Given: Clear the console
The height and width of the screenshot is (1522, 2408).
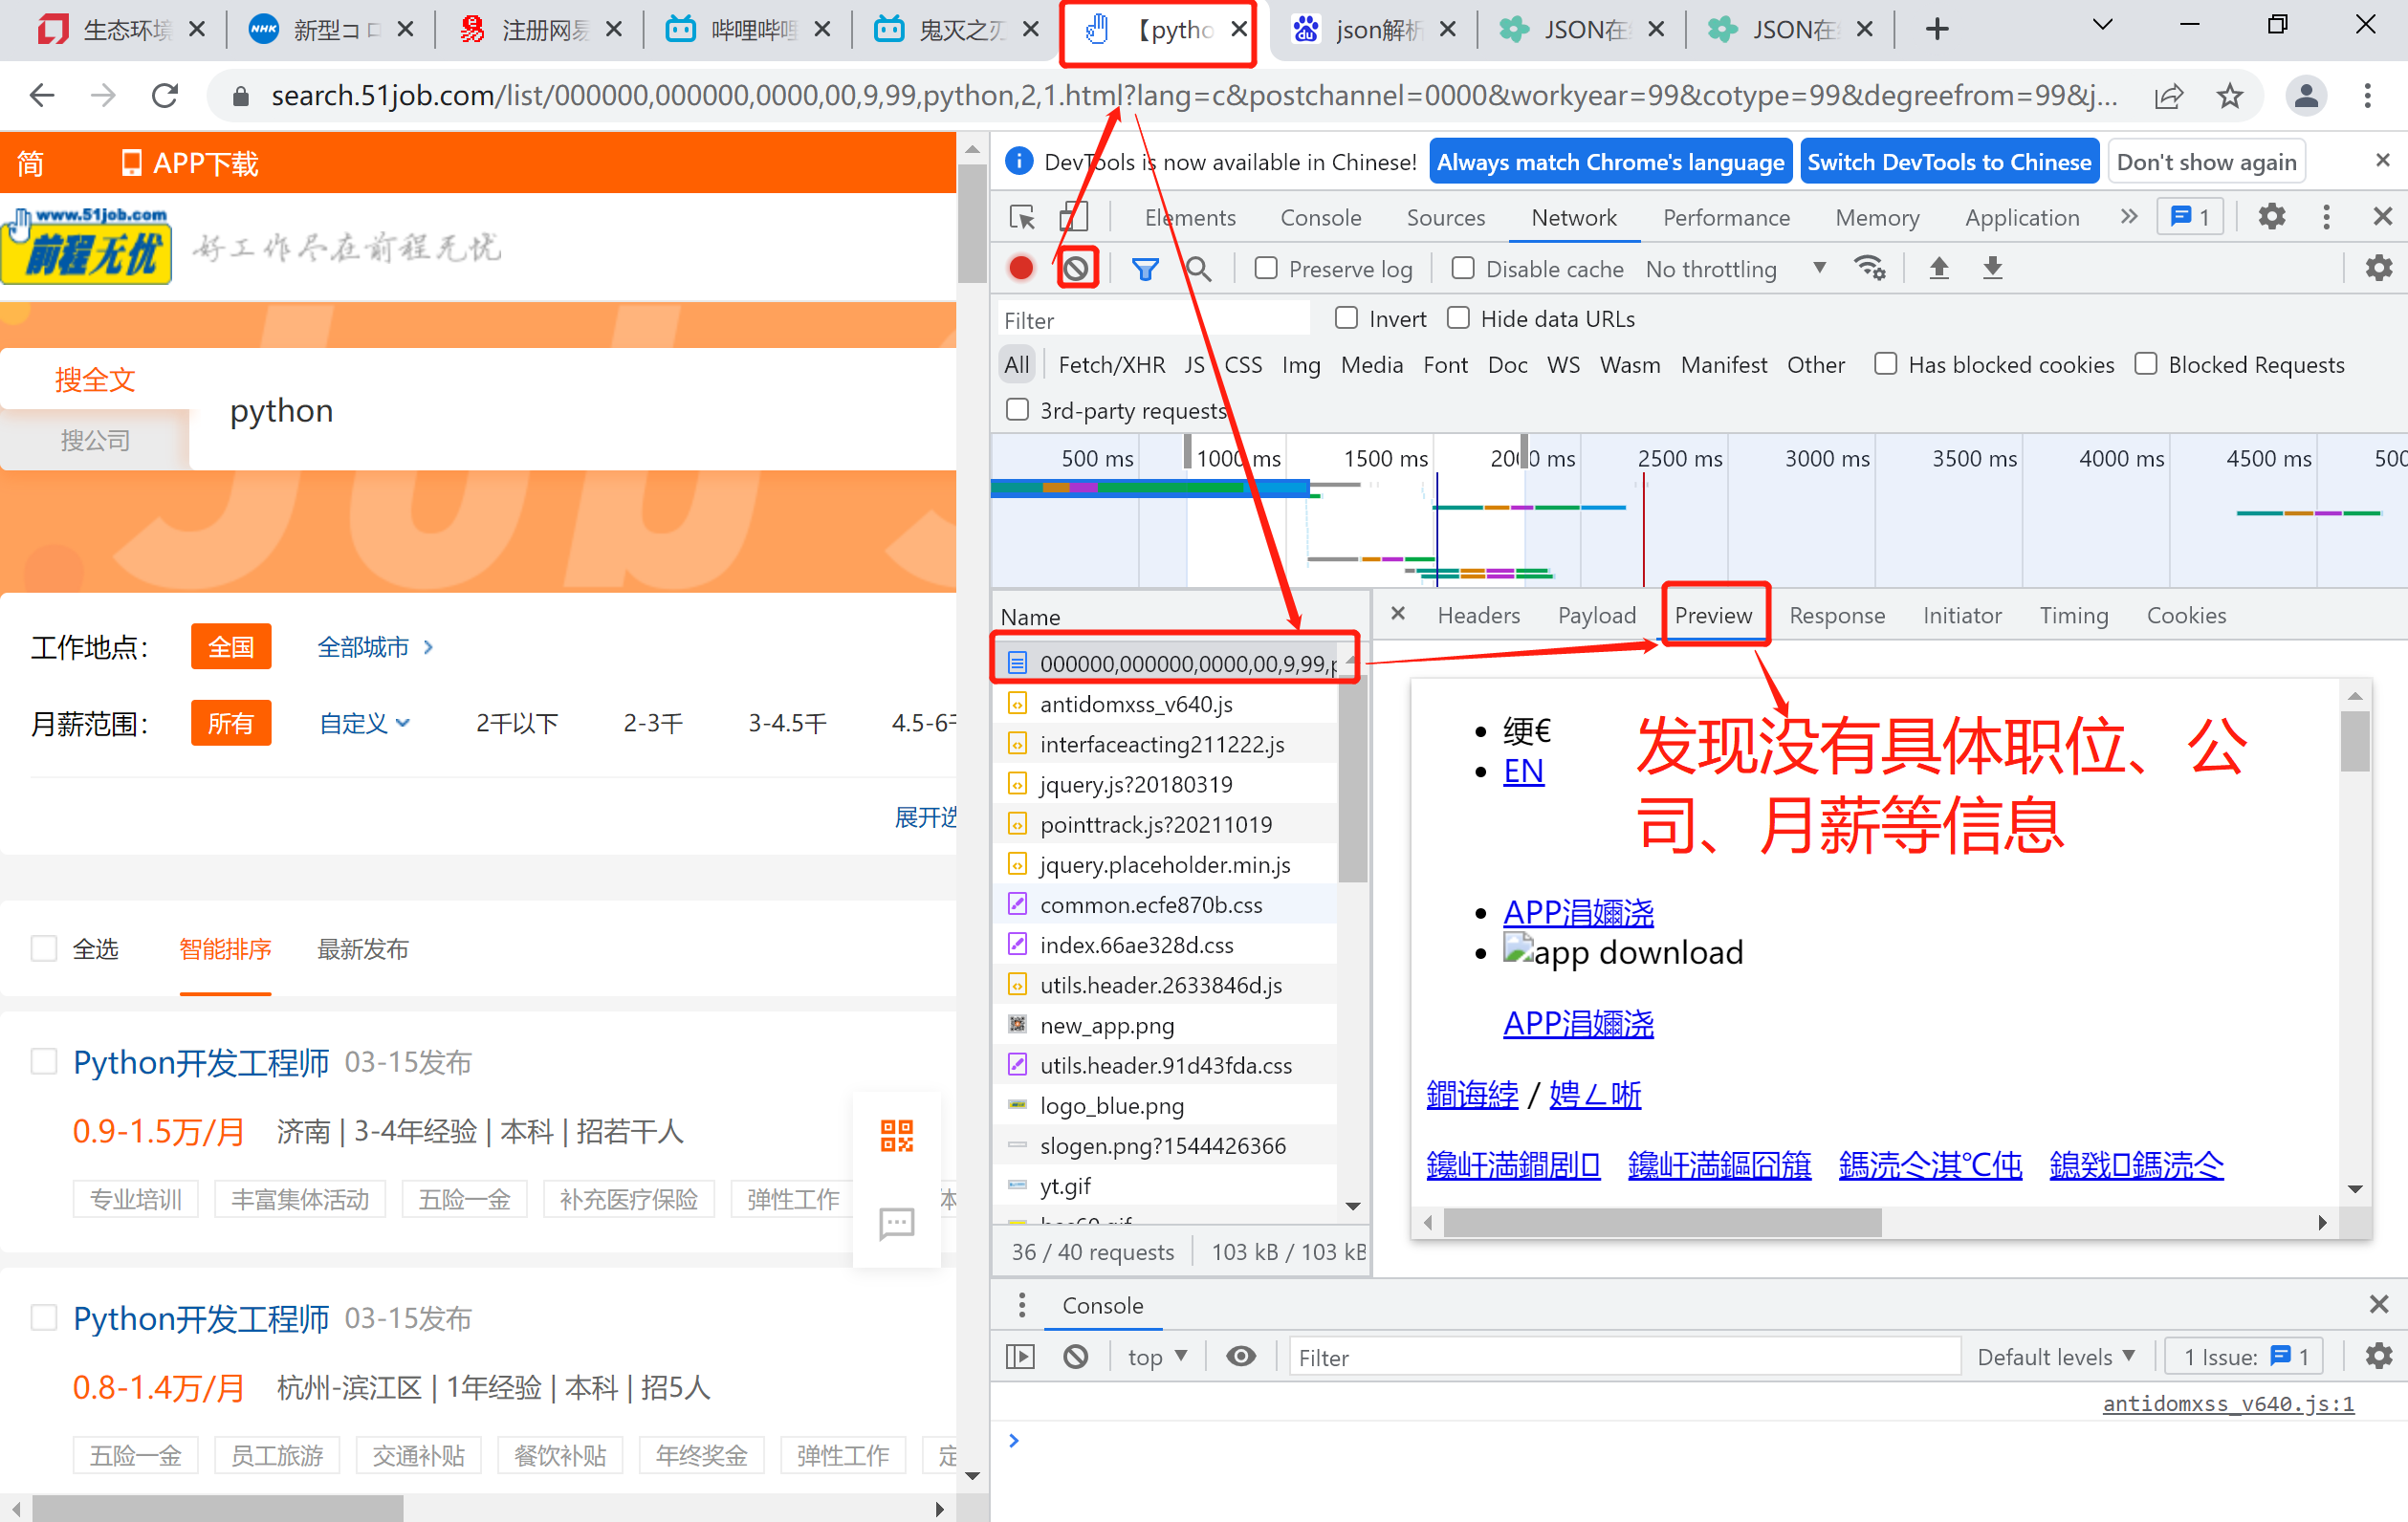Looking at the screenshot, I should click(1075, 1356).
